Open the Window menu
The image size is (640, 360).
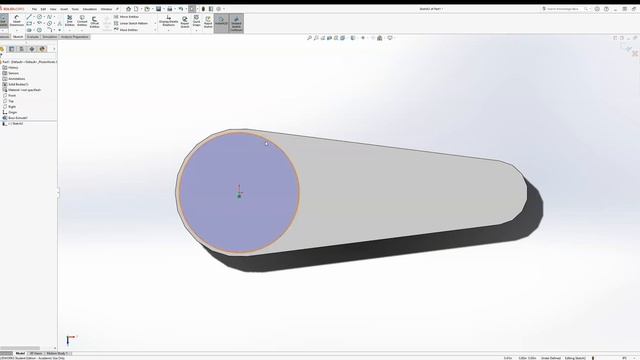pyautogui.click(x=106, y=9)
